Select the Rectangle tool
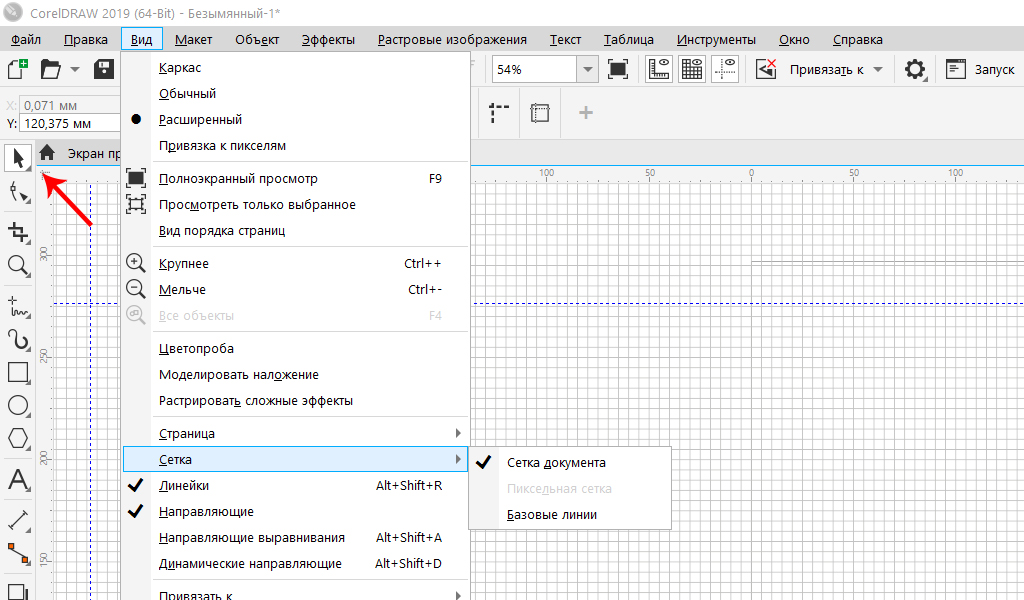Viewport: 1024px width, 600px height. (x=17, y=372)
